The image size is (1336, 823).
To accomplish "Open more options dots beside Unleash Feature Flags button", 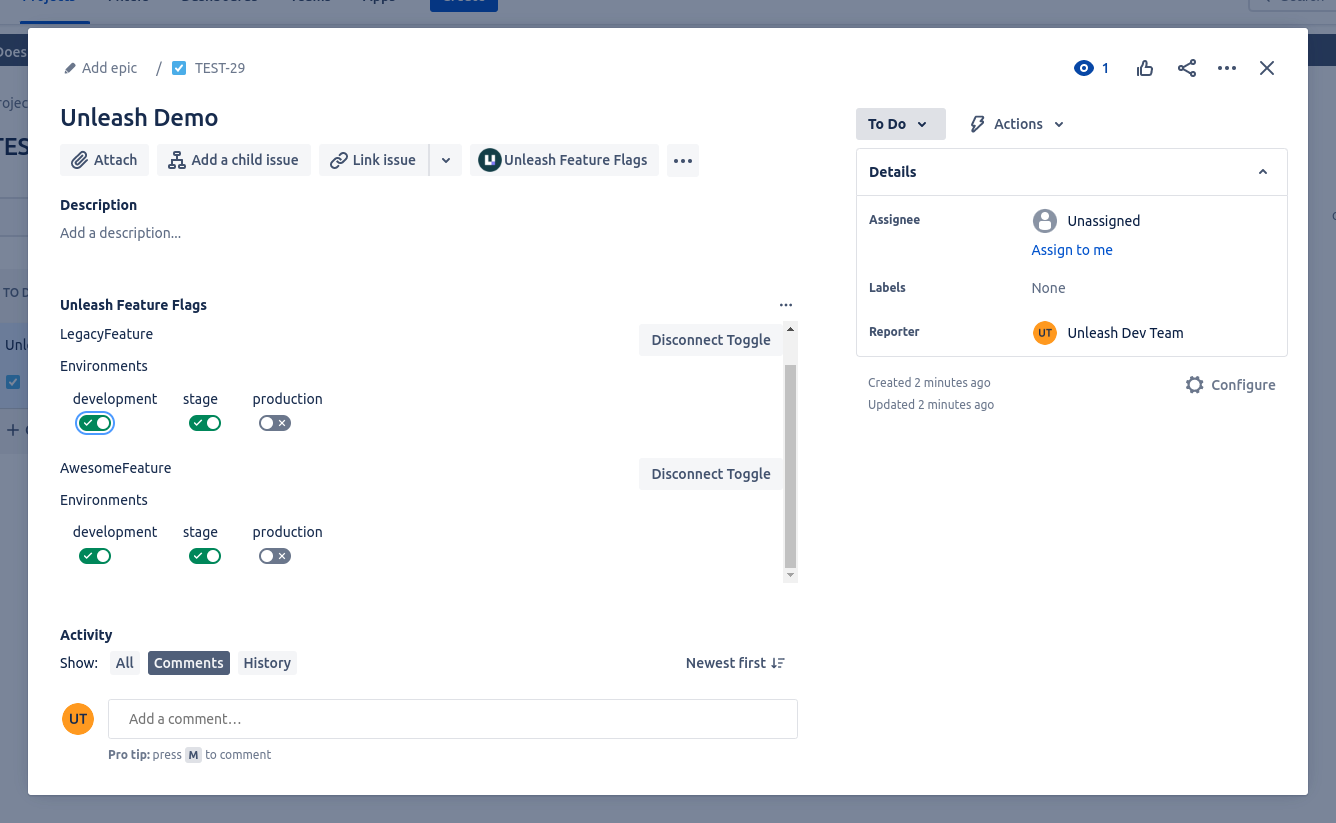I will point(683,160).
